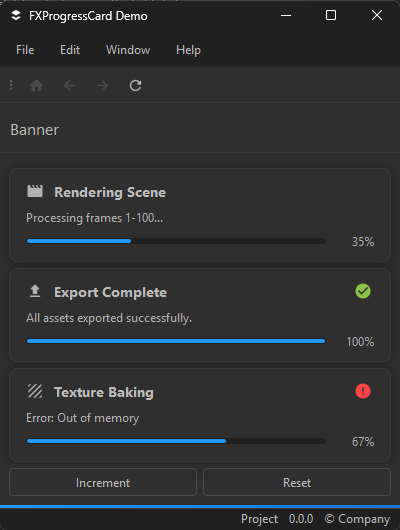Click 'All assets exported successfully.' text

click(x=109, y=318)
